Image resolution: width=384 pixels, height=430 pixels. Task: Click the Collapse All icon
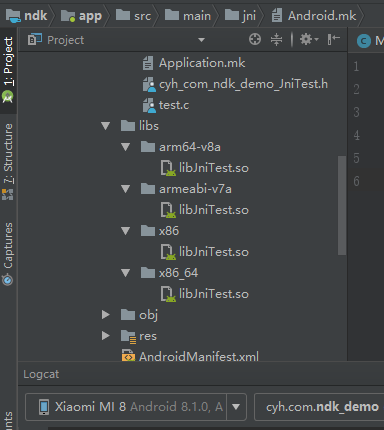click(x=277, y=39)
